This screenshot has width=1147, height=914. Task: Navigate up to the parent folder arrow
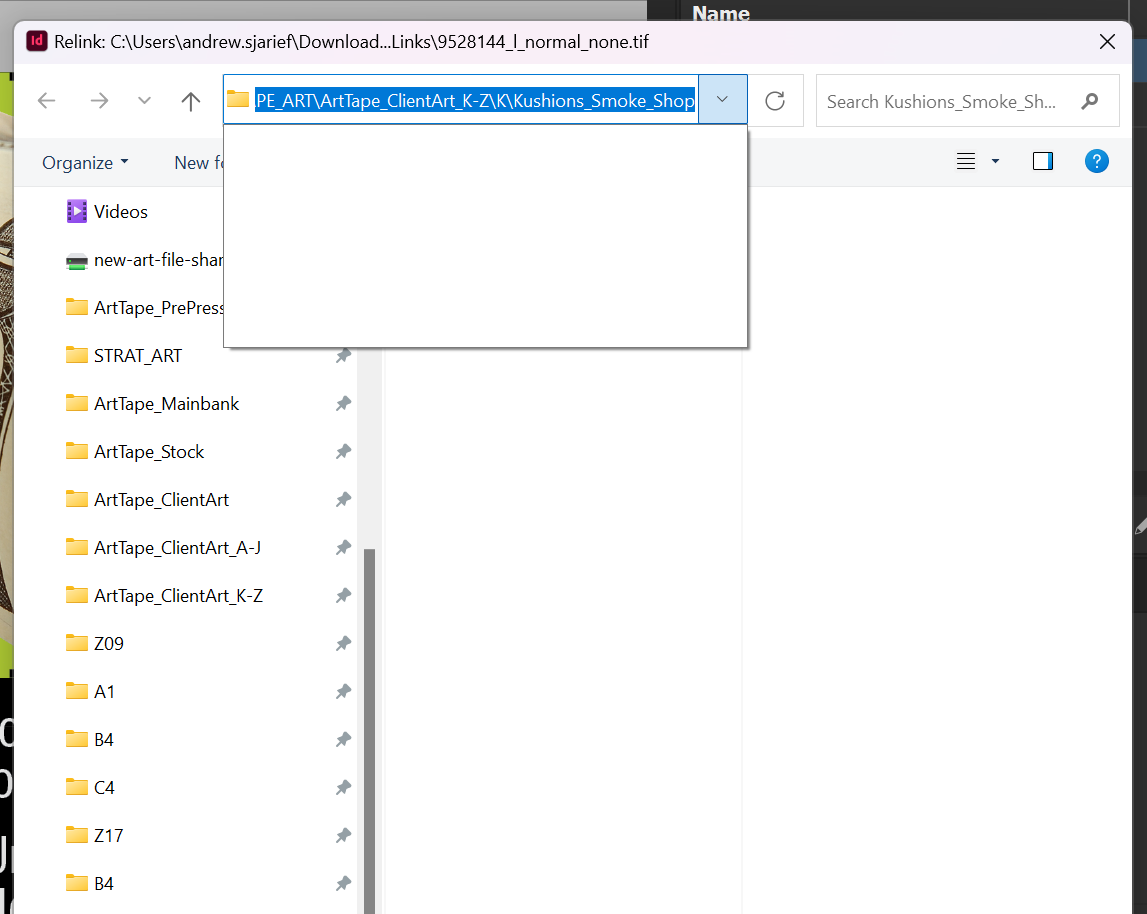[190, 100]
